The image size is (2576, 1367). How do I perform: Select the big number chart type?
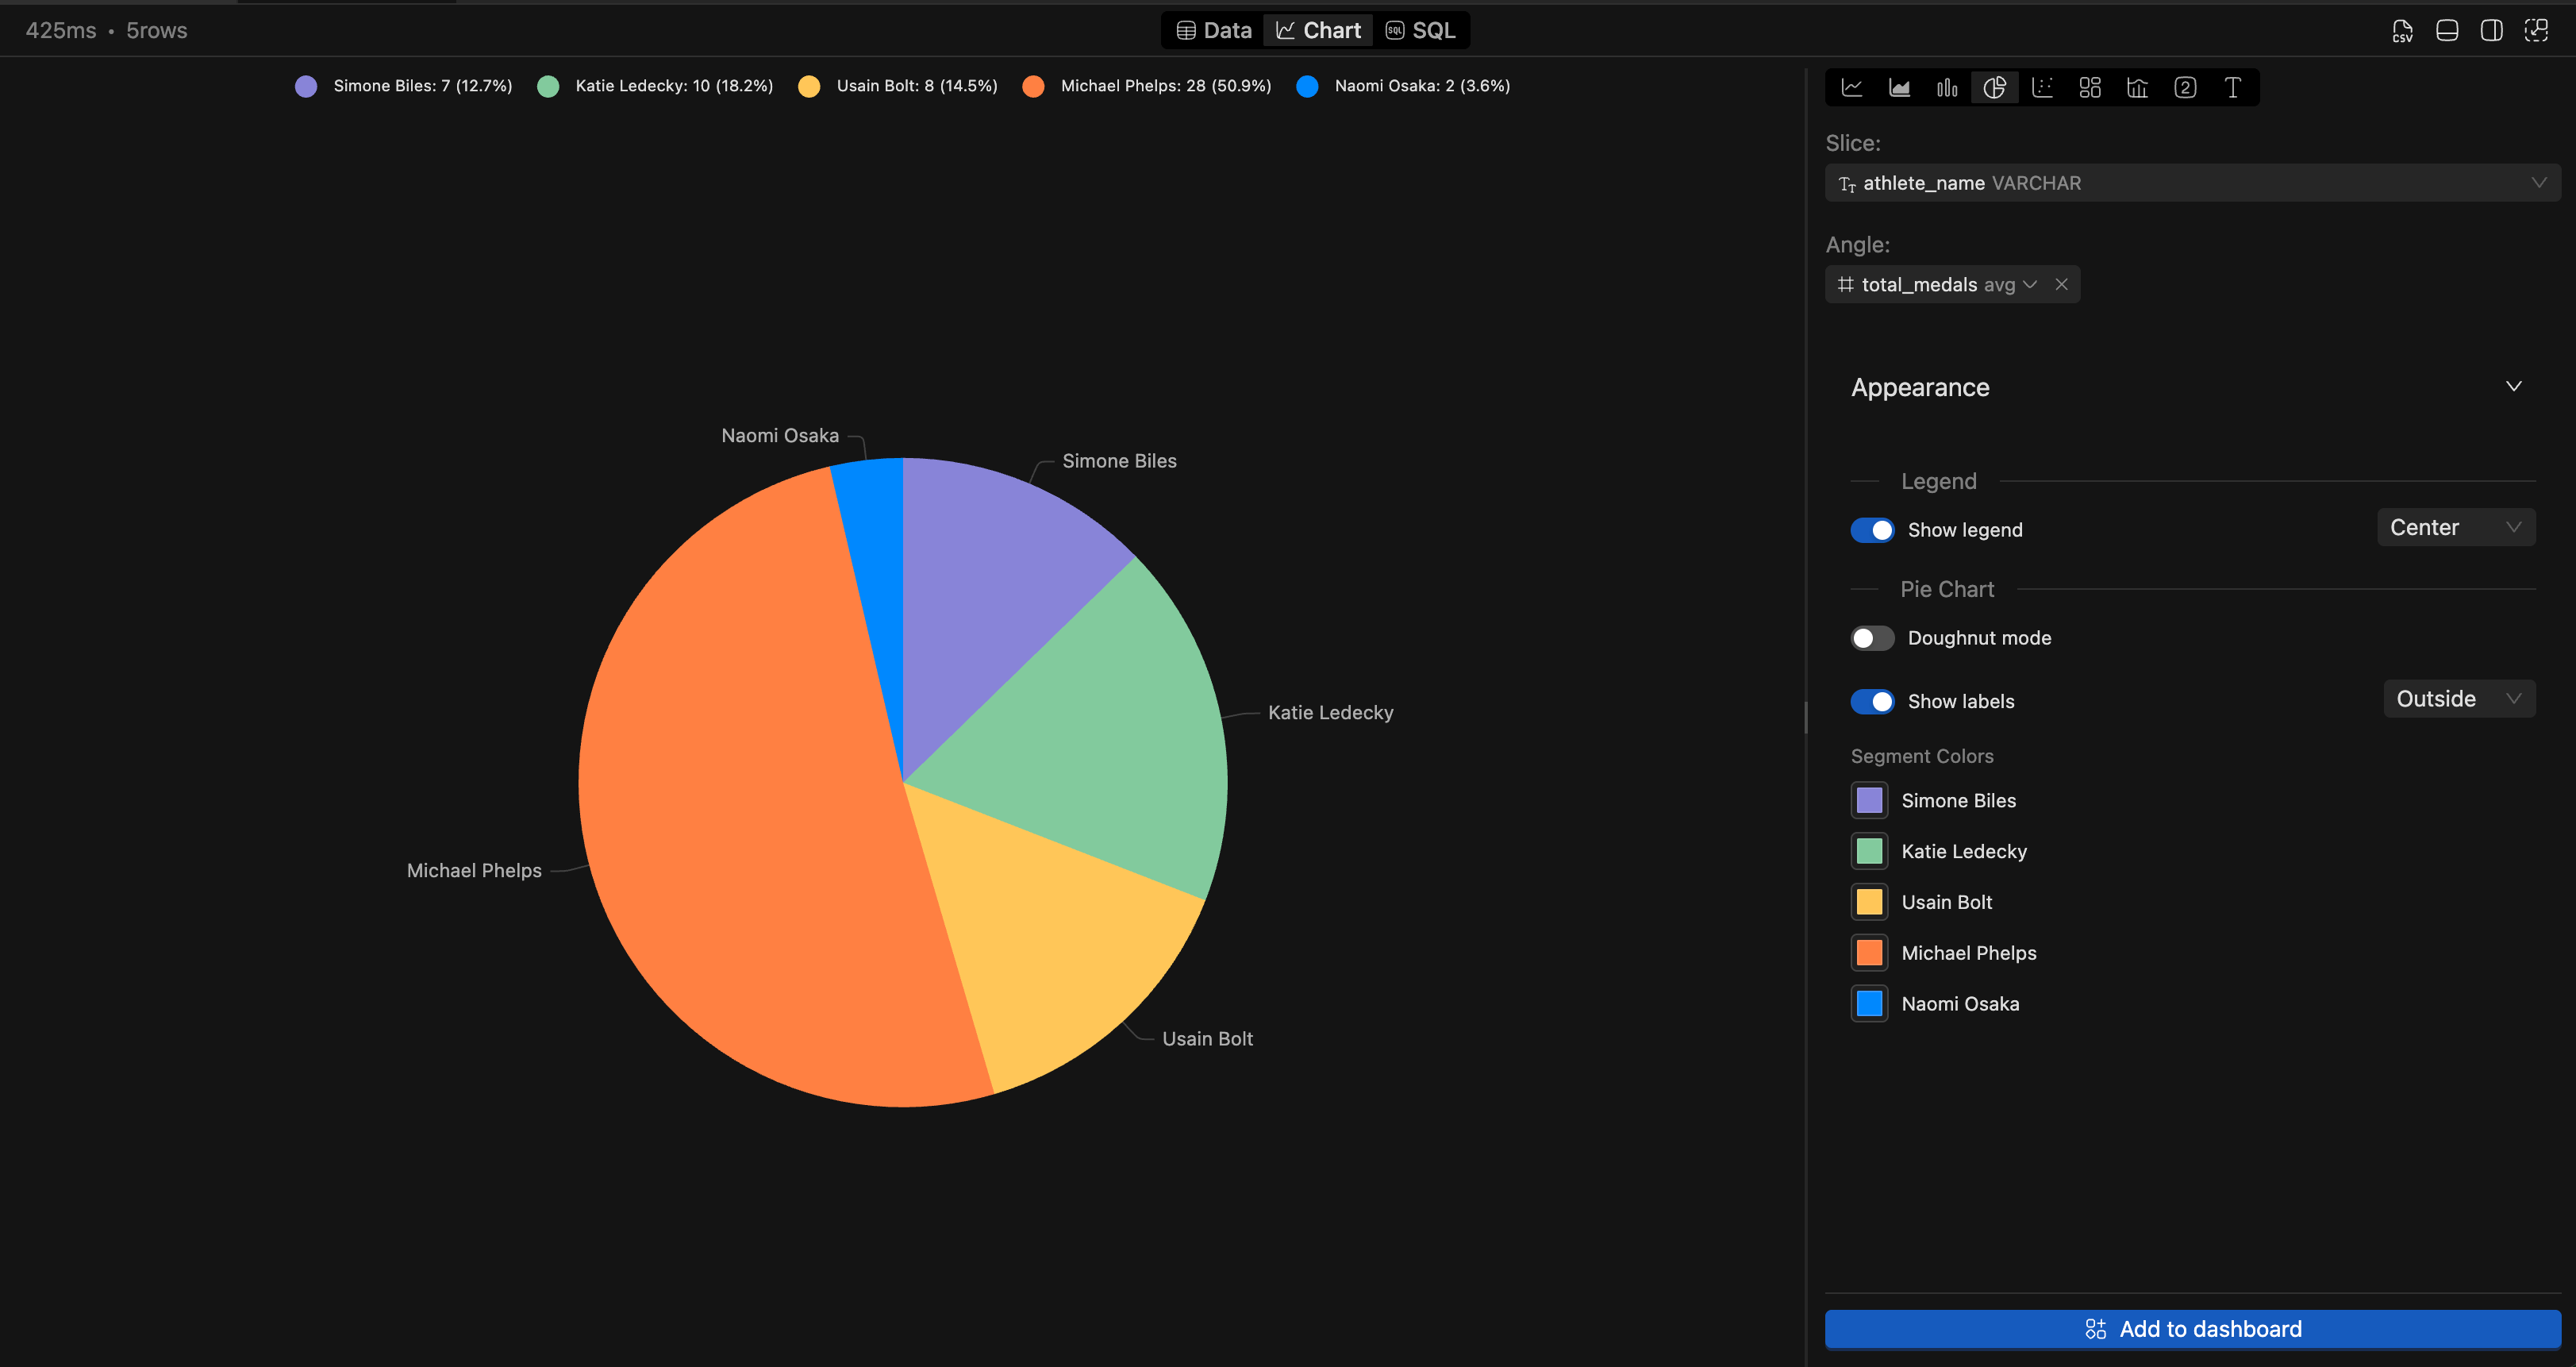[2185, 87]
